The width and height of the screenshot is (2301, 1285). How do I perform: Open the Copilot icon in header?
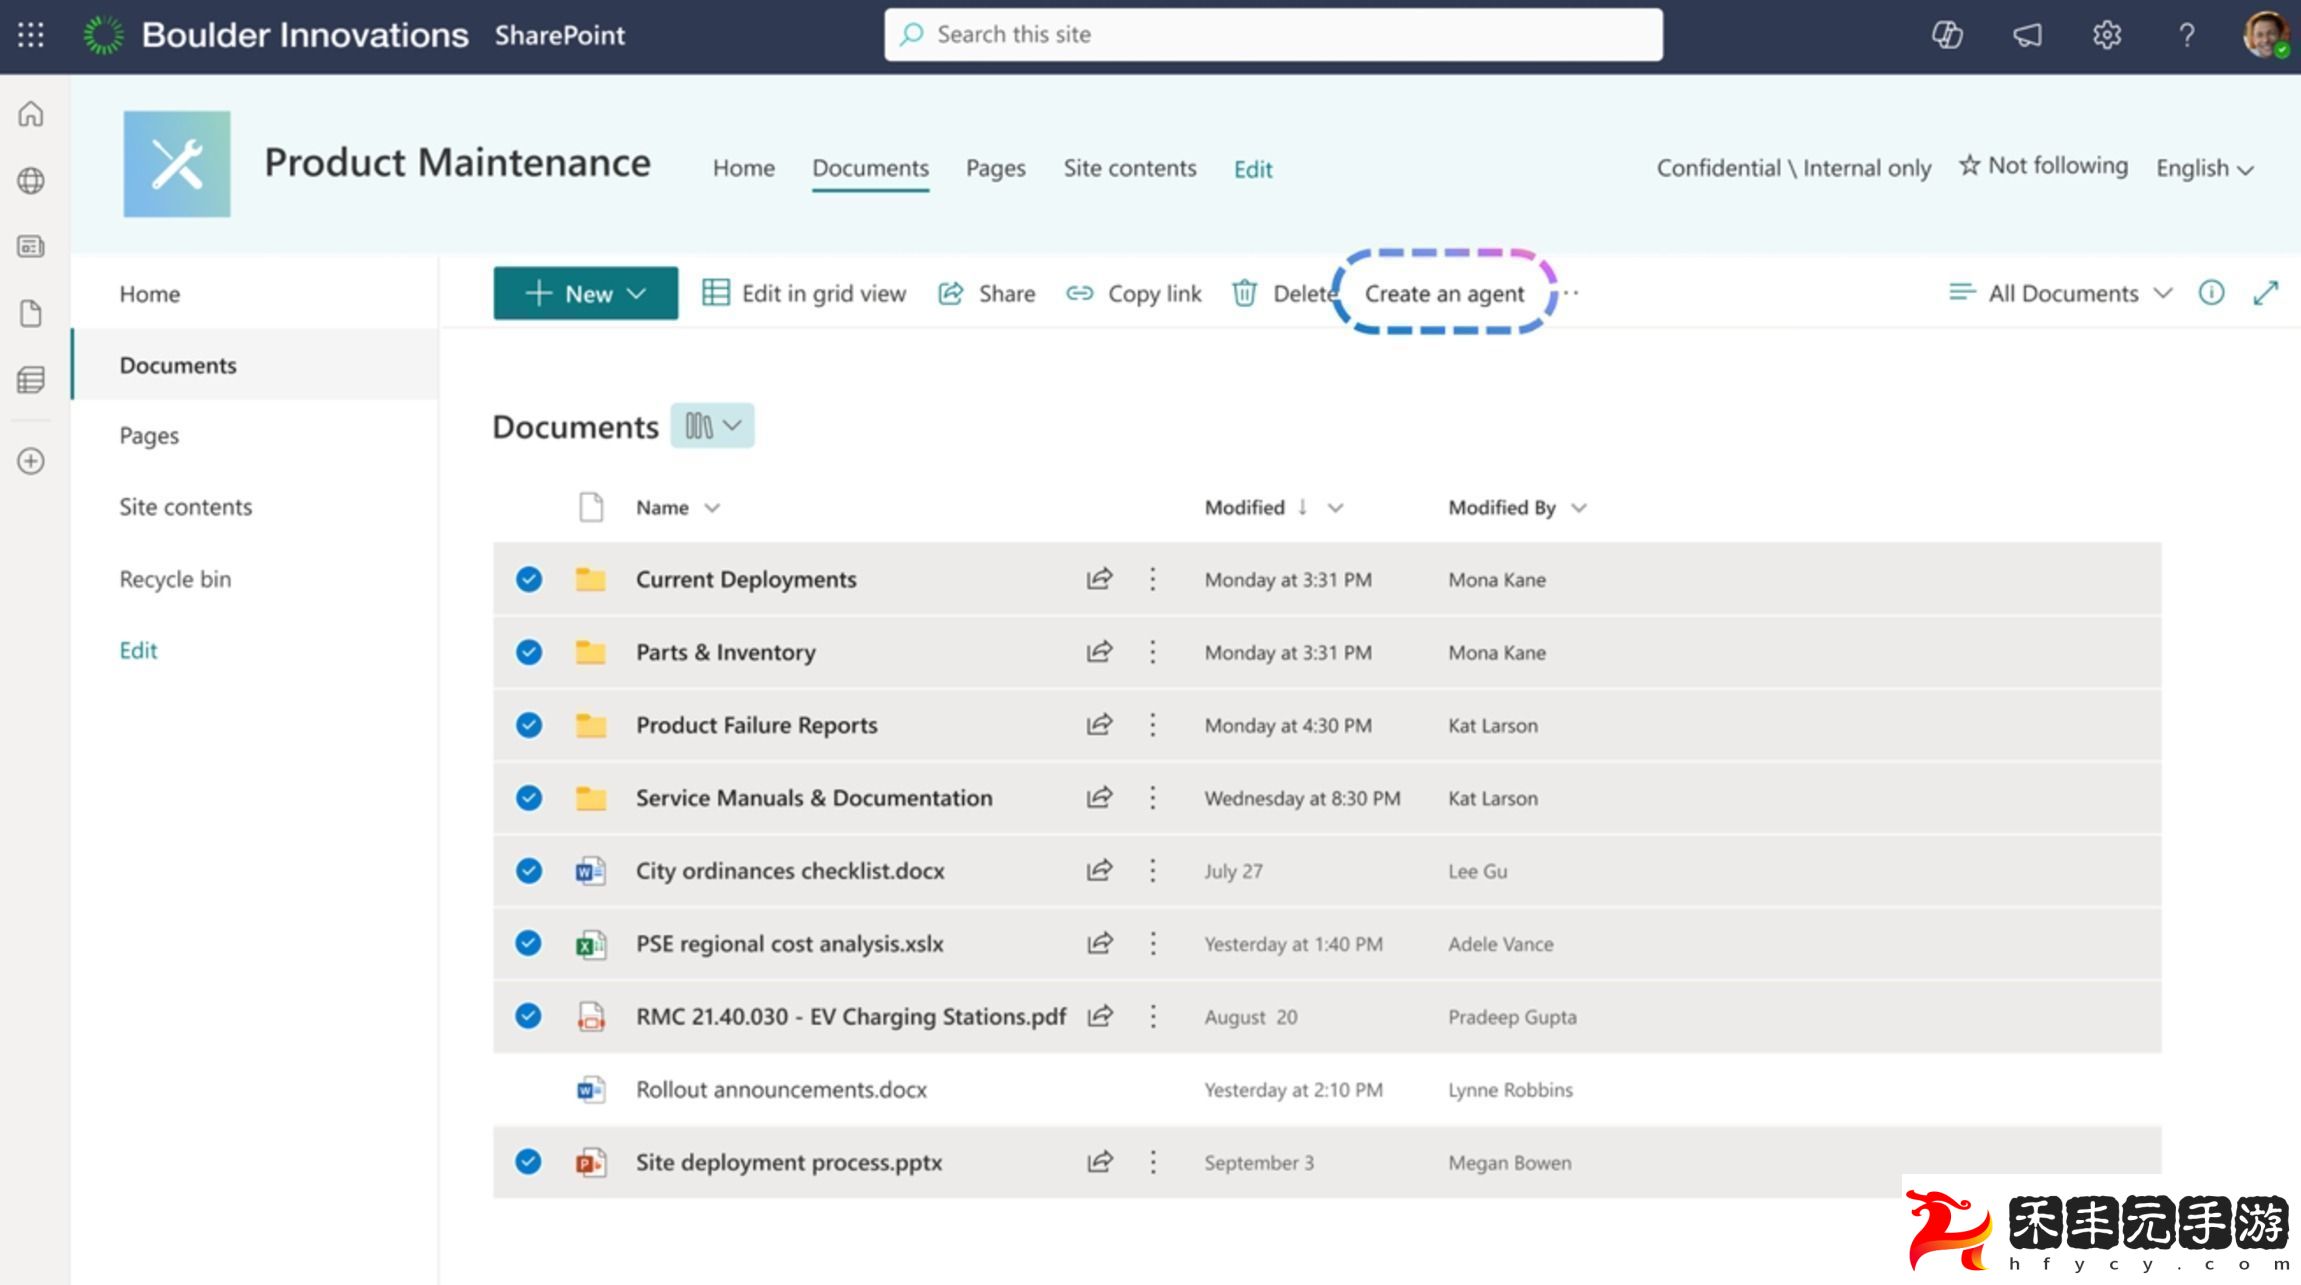(1946, 35)
